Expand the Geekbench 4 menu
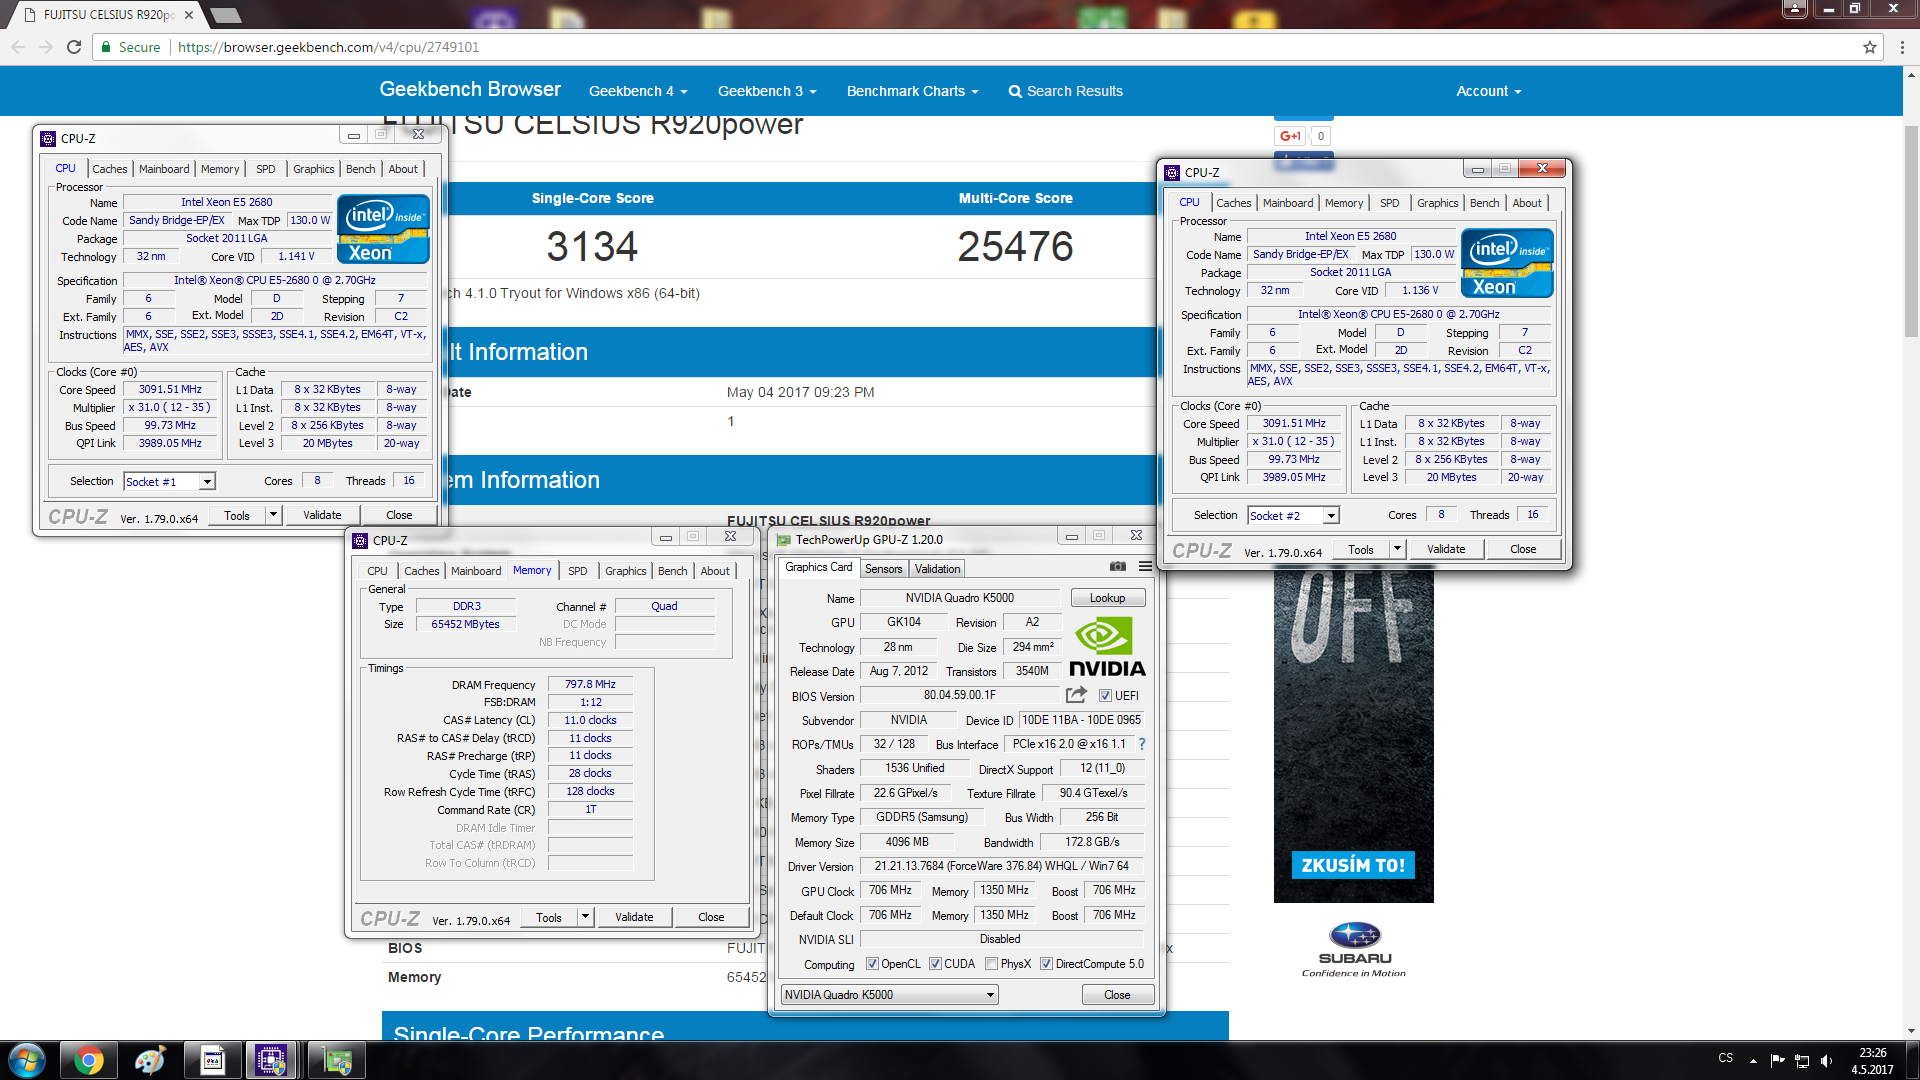The height and width of the screenshot is (1080, 1920). 638,91
